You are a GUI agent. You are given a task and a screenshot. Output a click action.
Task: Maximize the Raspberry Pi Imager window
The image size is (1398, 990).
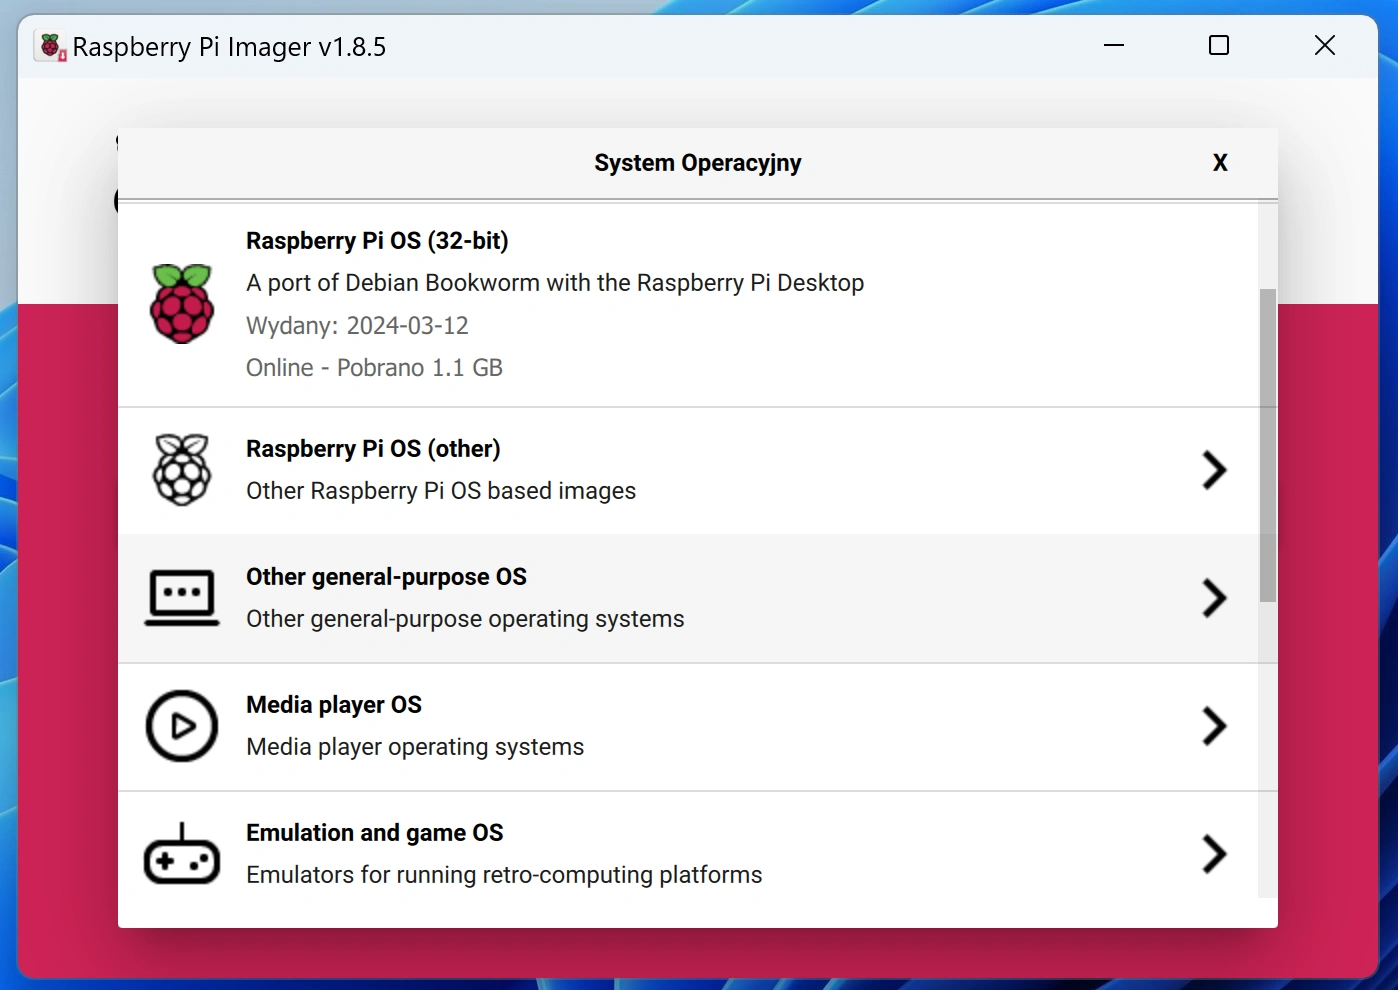click(x=1219, y=46)
